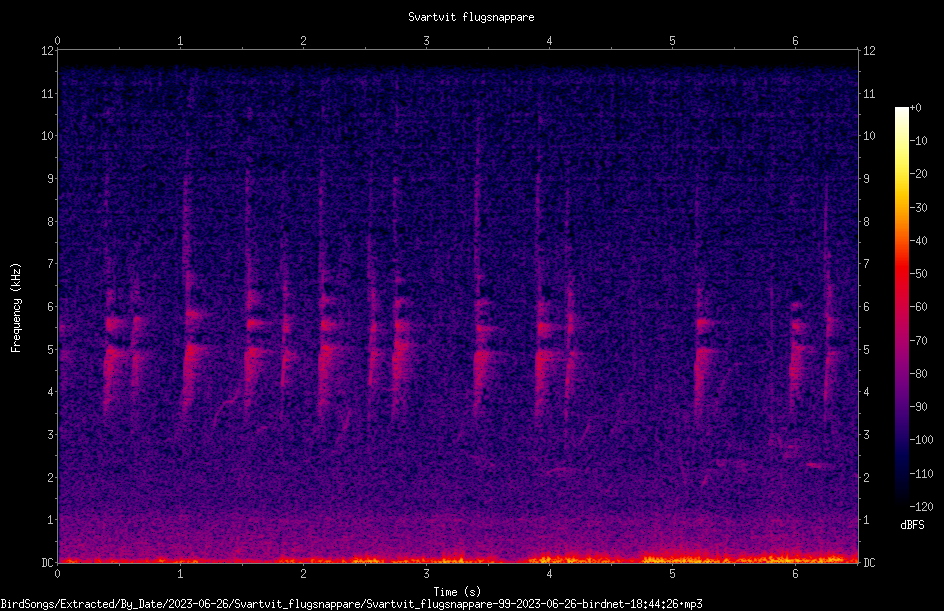
Task: Click "6" on the top time axis
Action: (x=795, y=41)
